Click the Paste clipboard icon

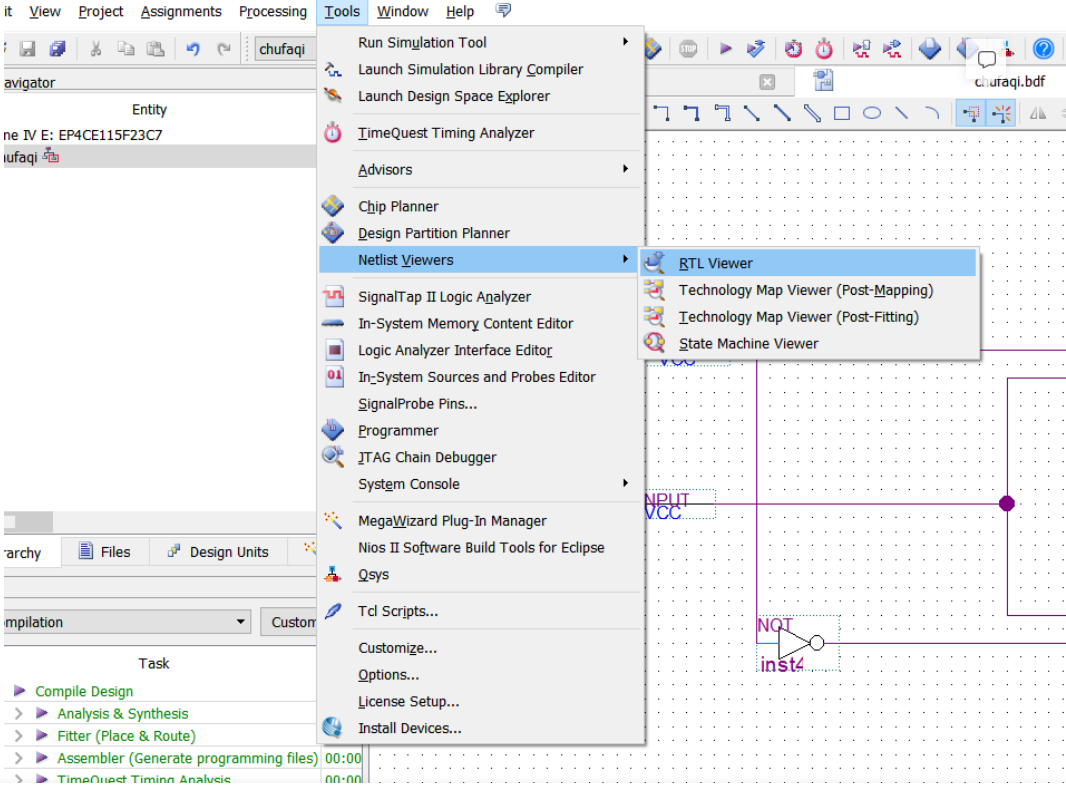pyautogui.click(x=156, y=49)
